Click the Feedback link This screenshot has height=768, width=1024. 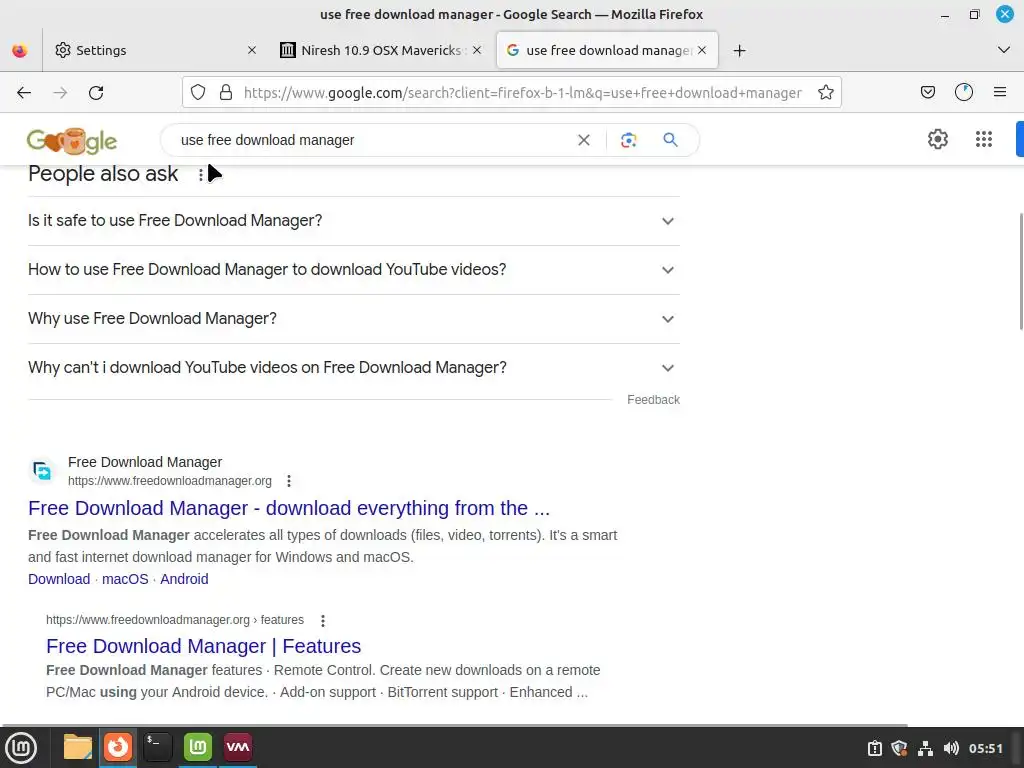pyautogui.click(x=653, y=400)
